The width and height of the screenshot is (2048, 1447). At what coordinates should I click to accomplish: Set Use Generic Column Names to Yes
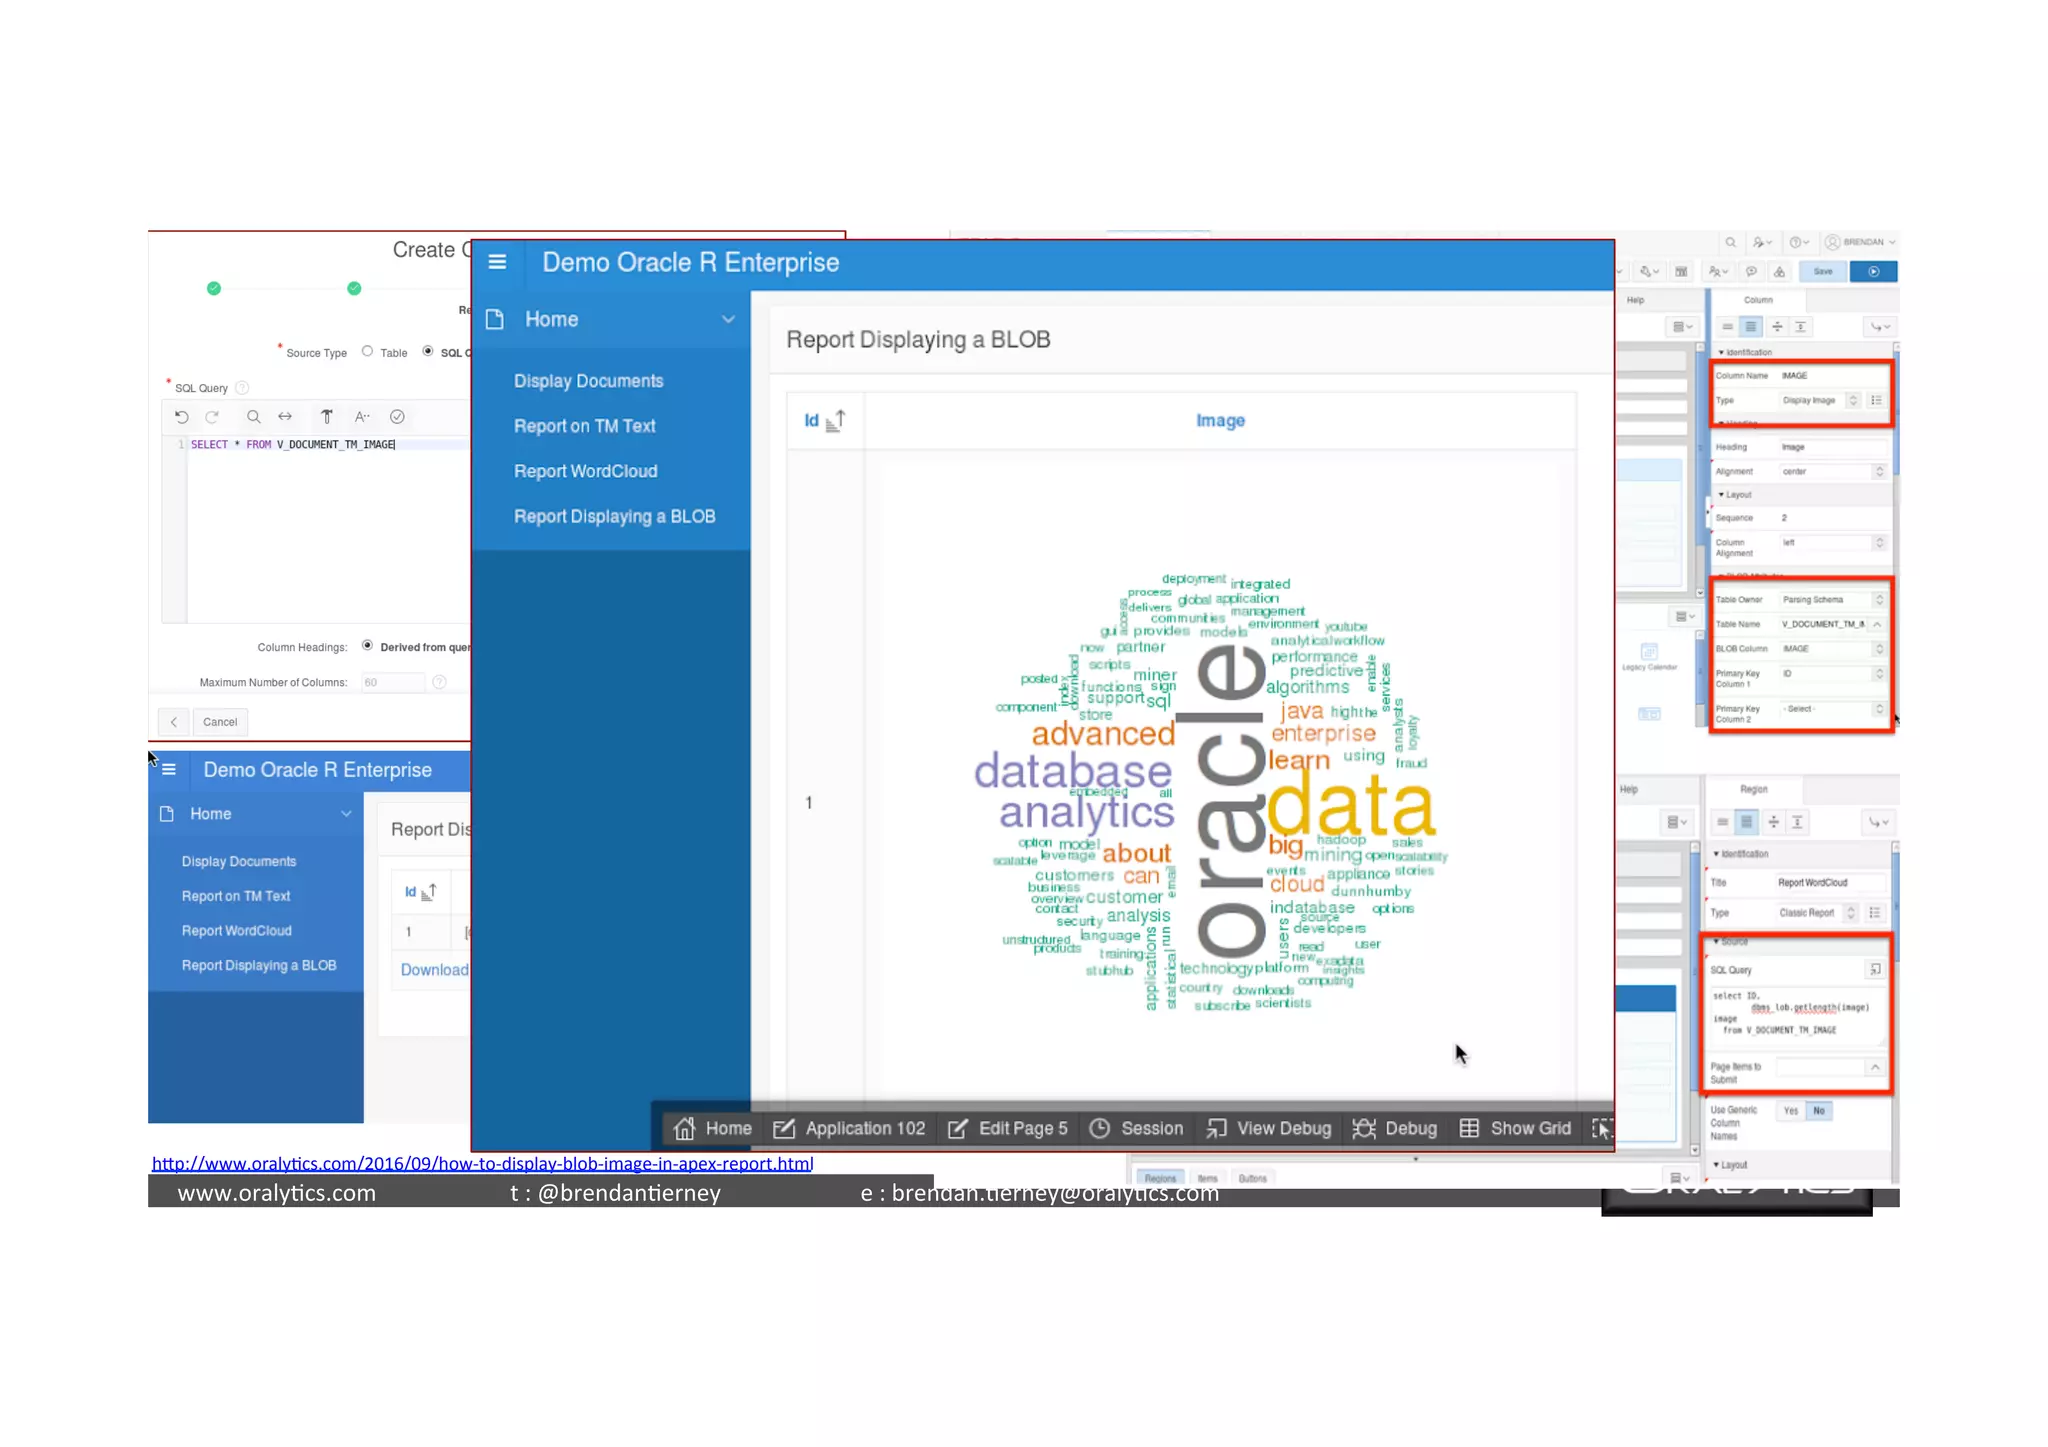[x=1790, y=1111]
